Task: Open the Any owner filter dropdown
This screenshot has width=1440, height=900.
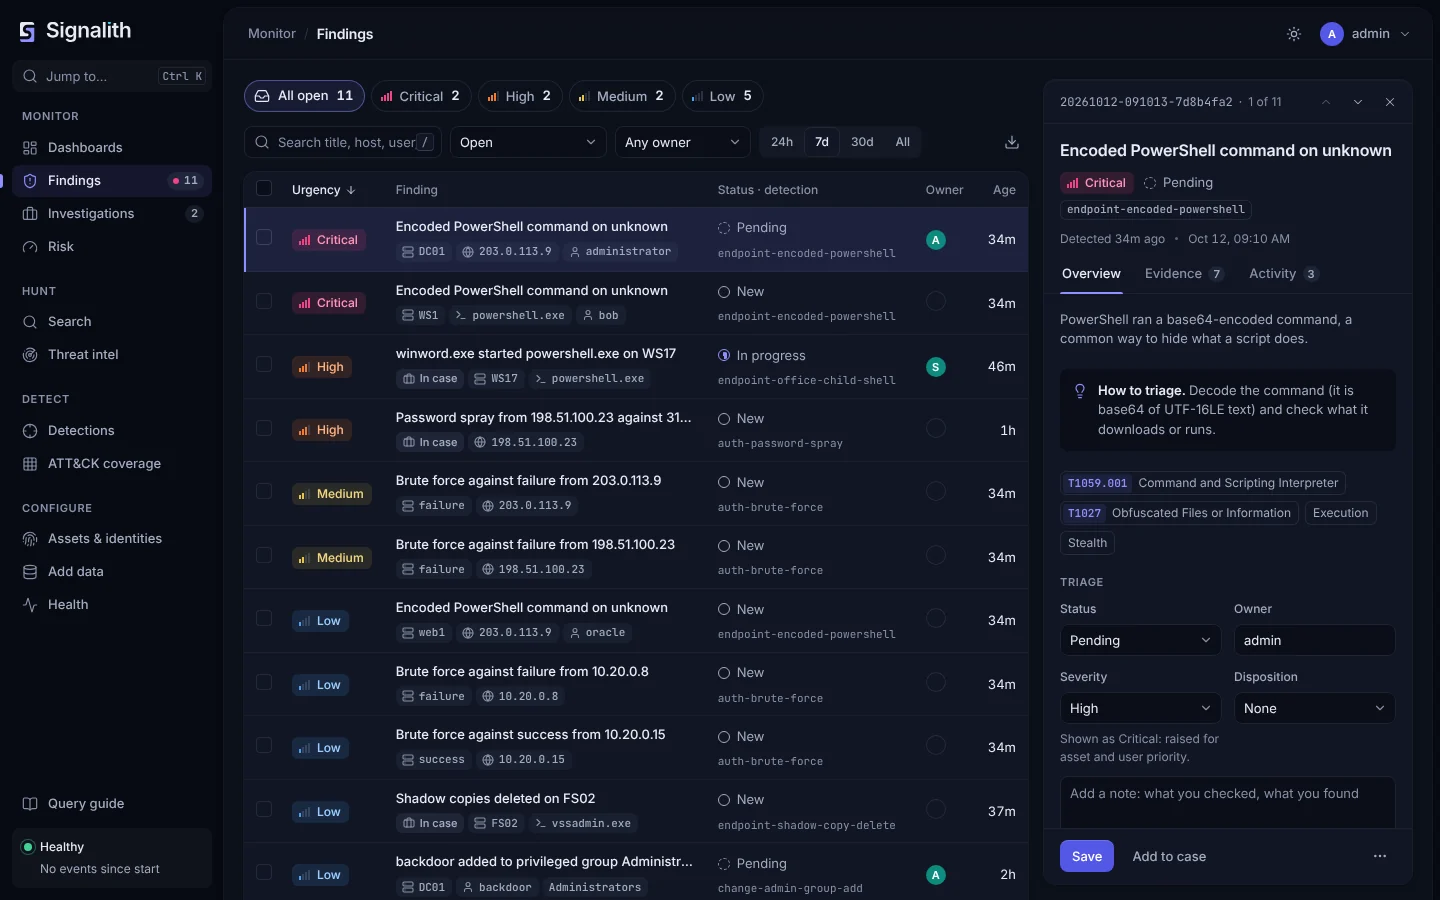Action: (682, 142)
